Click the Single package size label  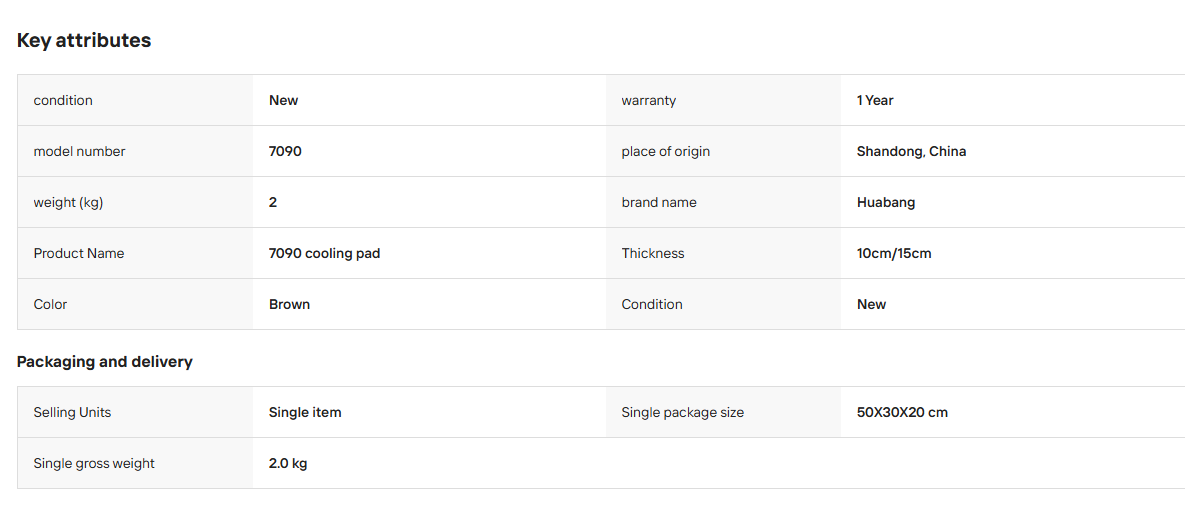pyautogui.click(x=682, y=413)
